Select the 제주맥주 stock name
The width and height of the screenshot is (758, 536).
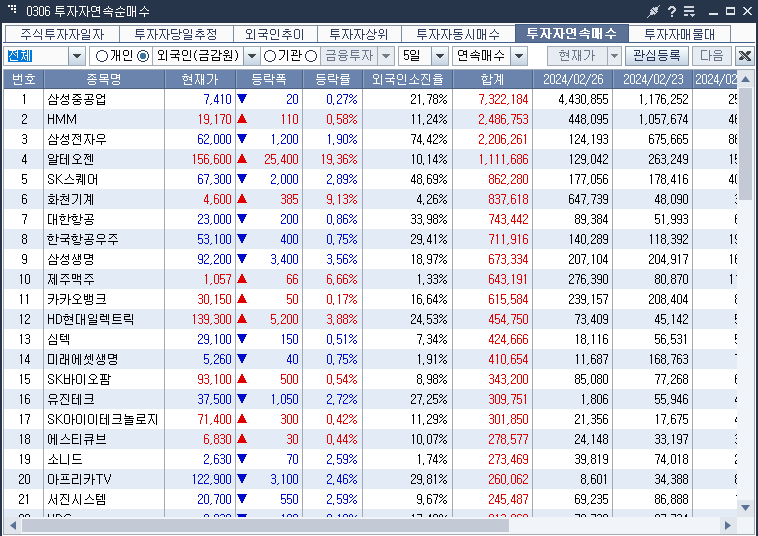click(x=71, y=279)
